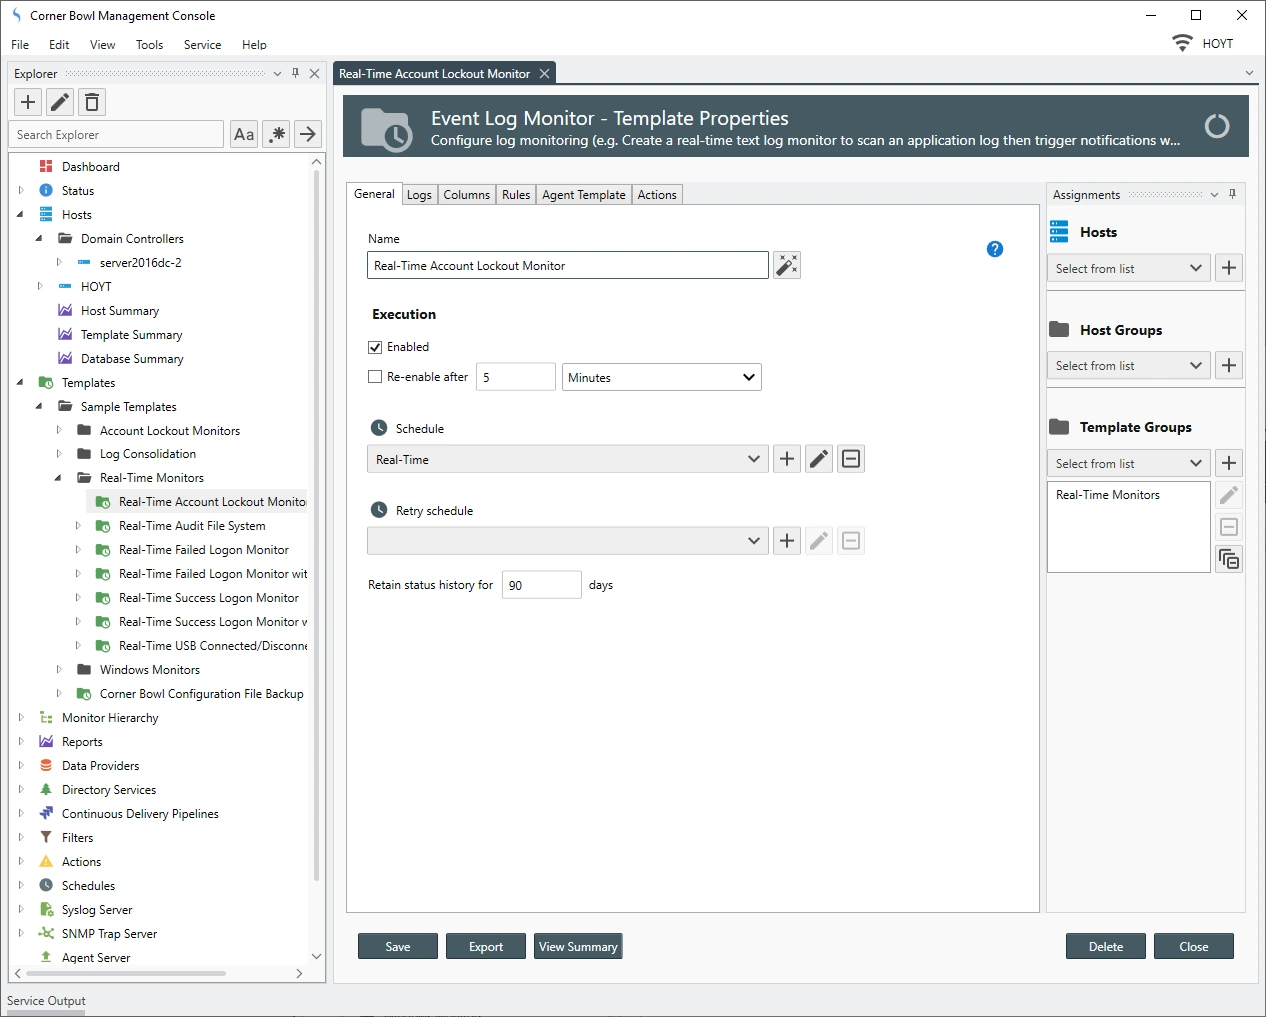Open the Tools menu
1266x1017 pixels.
click(149, 45)
